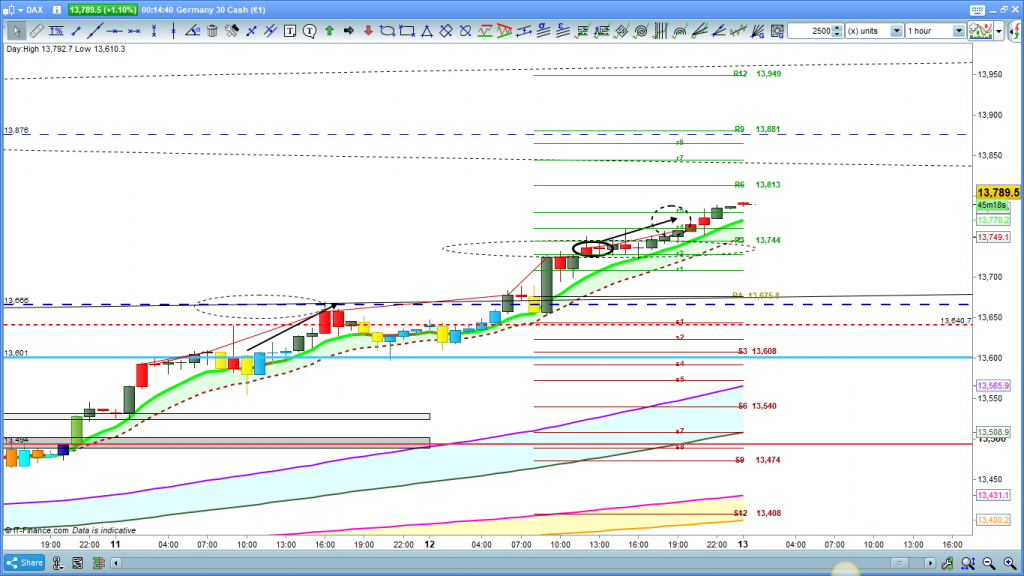Click the 2500 units input field
Image resolution: width=1024 pixels, height=576 pixels.
(x=808, y=31)
